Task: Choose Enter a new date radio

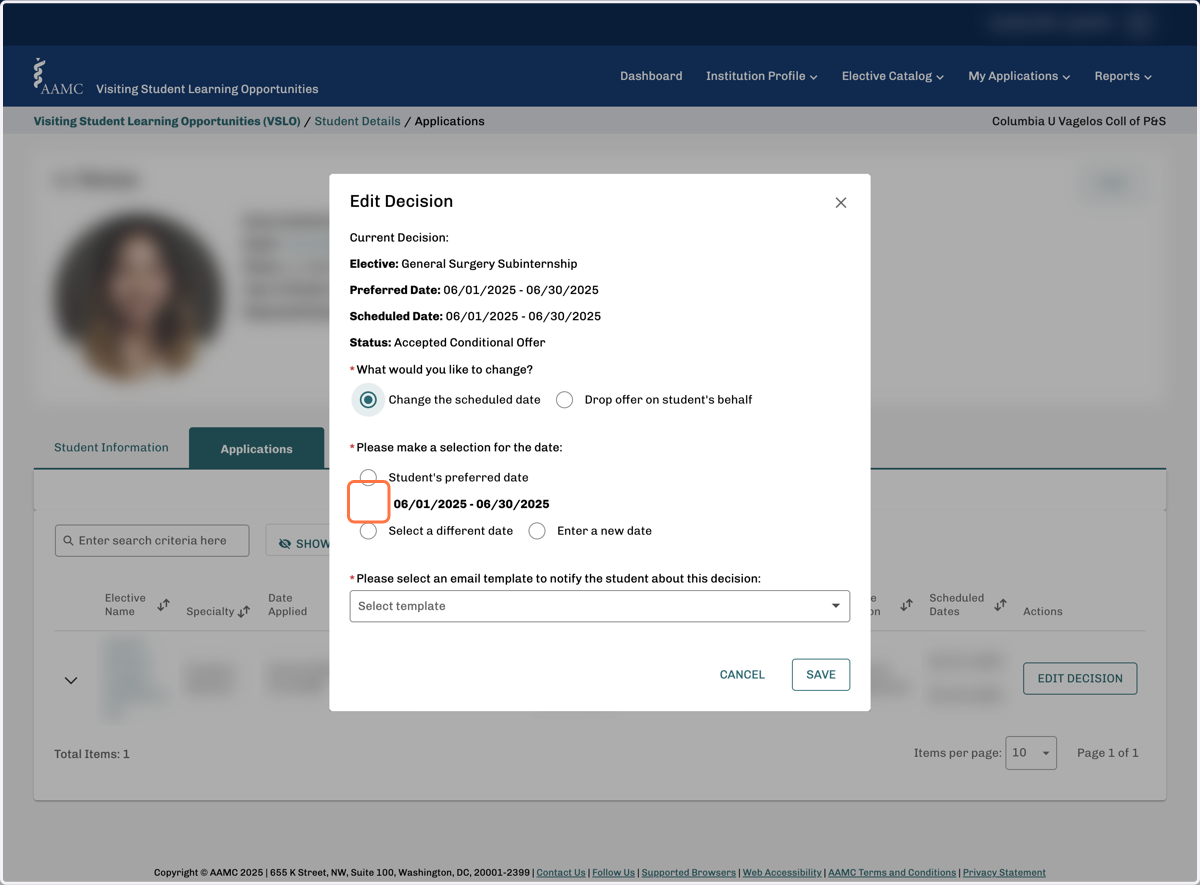Action: pyautogui.click(x=537, y=531)
